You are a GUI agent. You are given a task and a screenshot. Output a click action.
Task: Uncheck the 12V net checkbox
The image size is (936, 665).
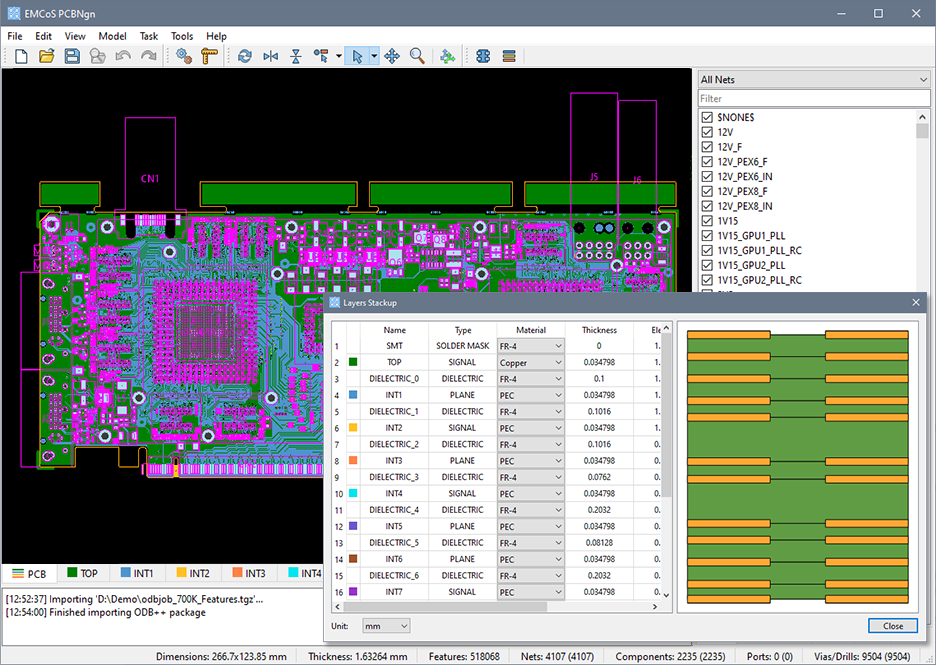tap(707, 132)
